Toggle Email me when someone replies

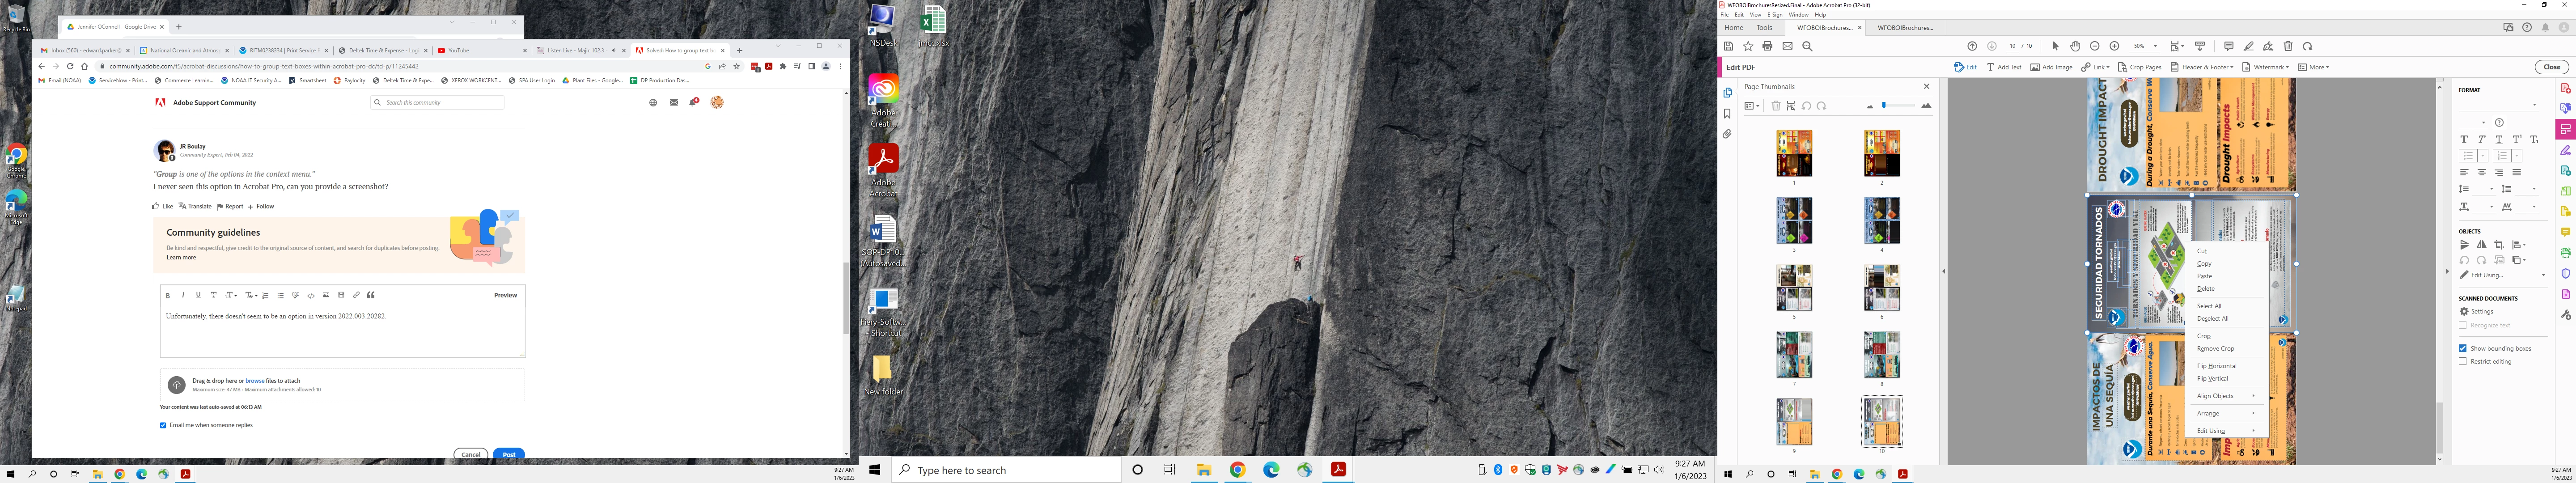coord(163,425)
